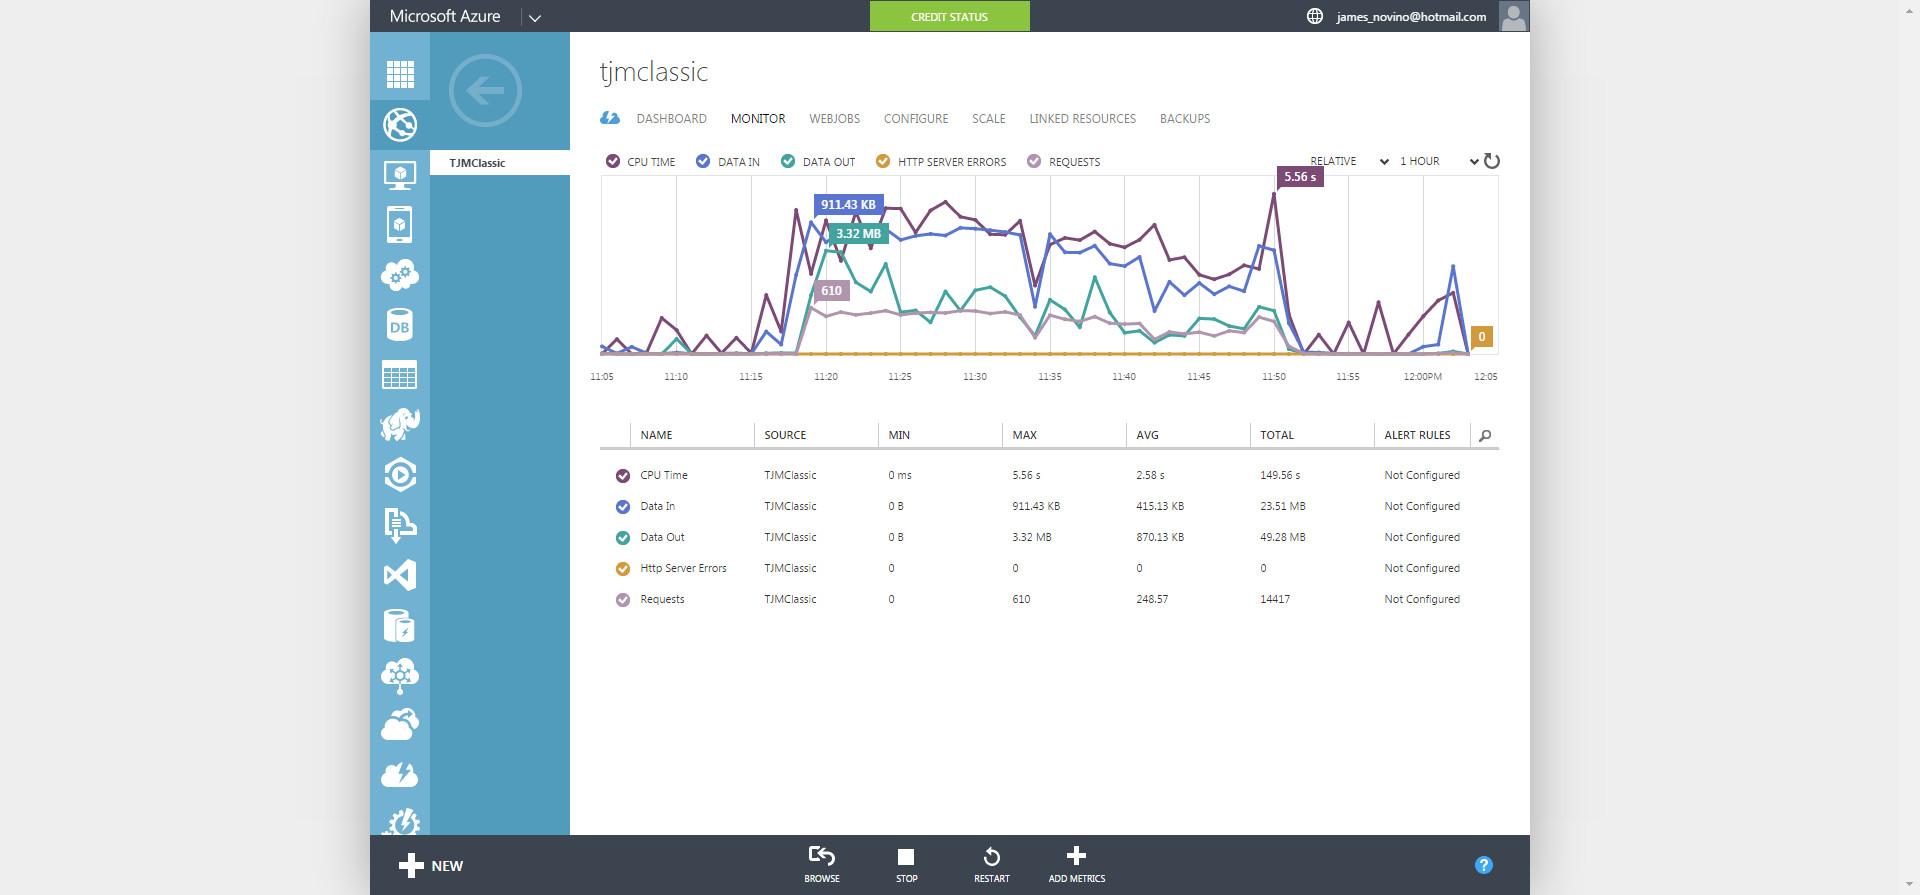
Task: Open Automation gear icon at sidebar bottom
Action: pyautogui.click(x=400, y=822)
